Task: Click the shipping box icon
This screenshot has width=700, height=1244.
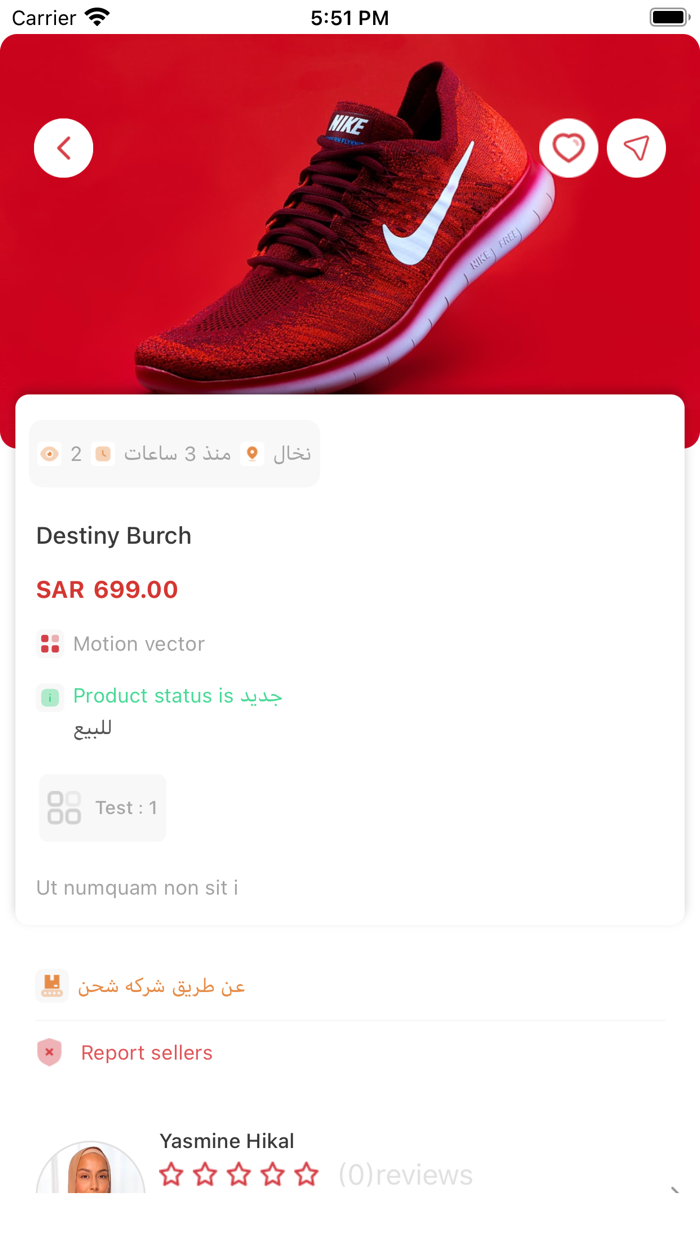Action: 52,986
